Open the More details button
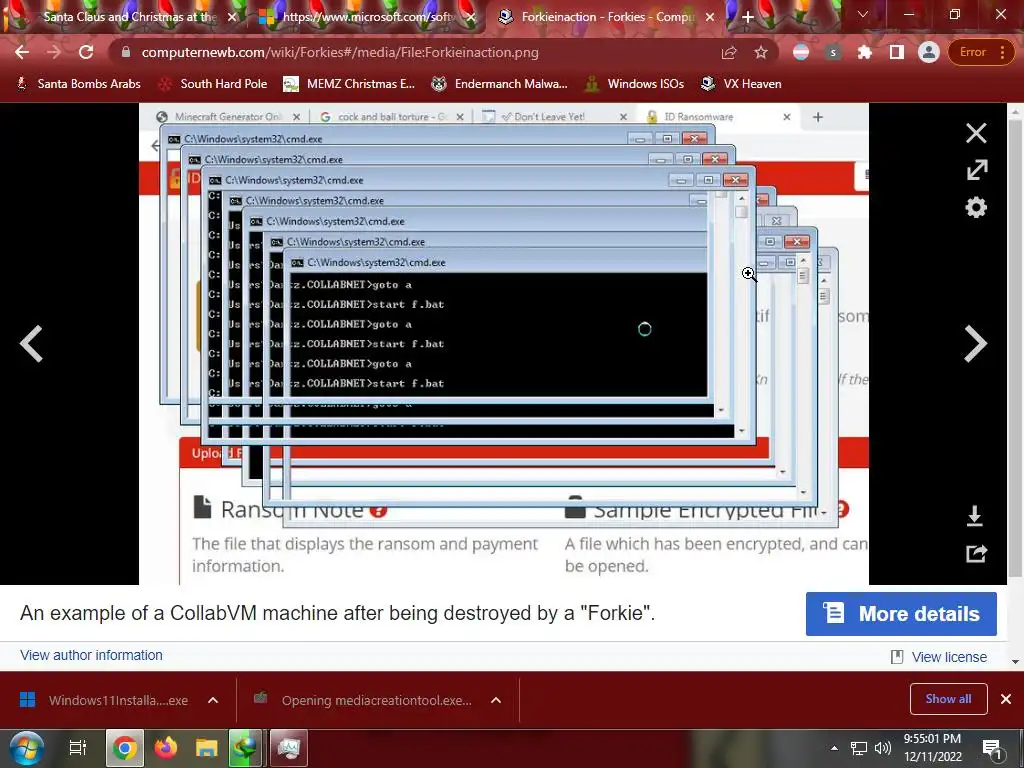The width and height of the screenshot is (1024, 768). 901,614
